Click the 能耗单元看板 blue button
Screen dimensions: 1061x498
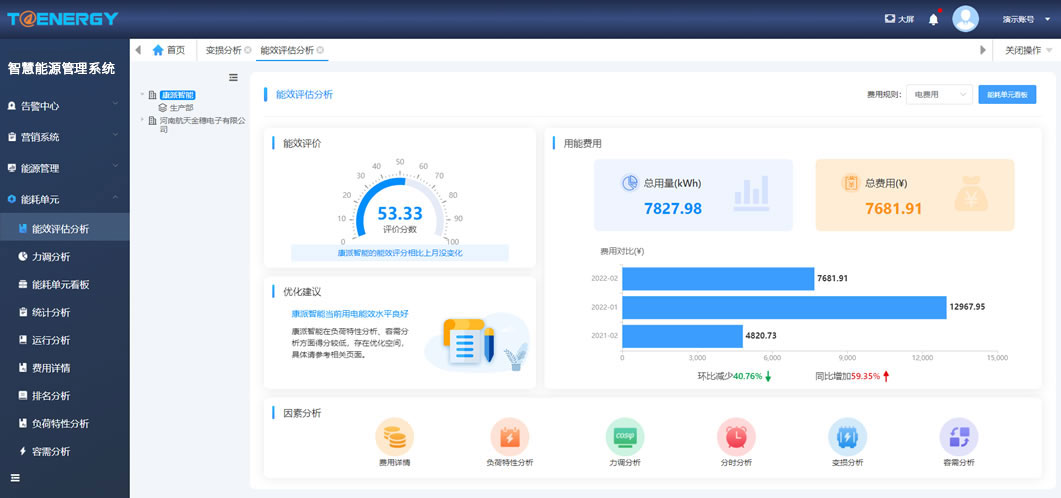click(x=1007, y=94)
